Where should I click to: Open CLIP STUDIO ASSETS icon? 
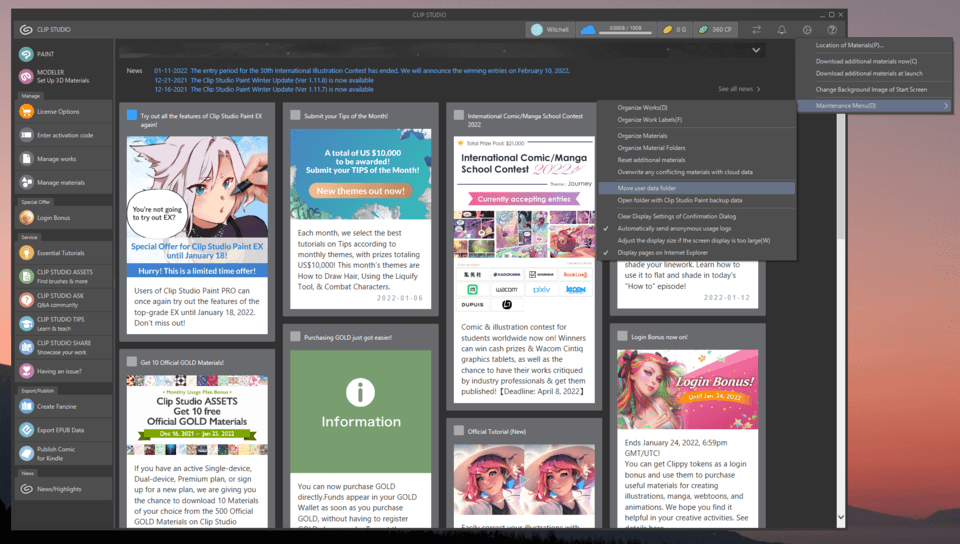(x=26, y=277)
